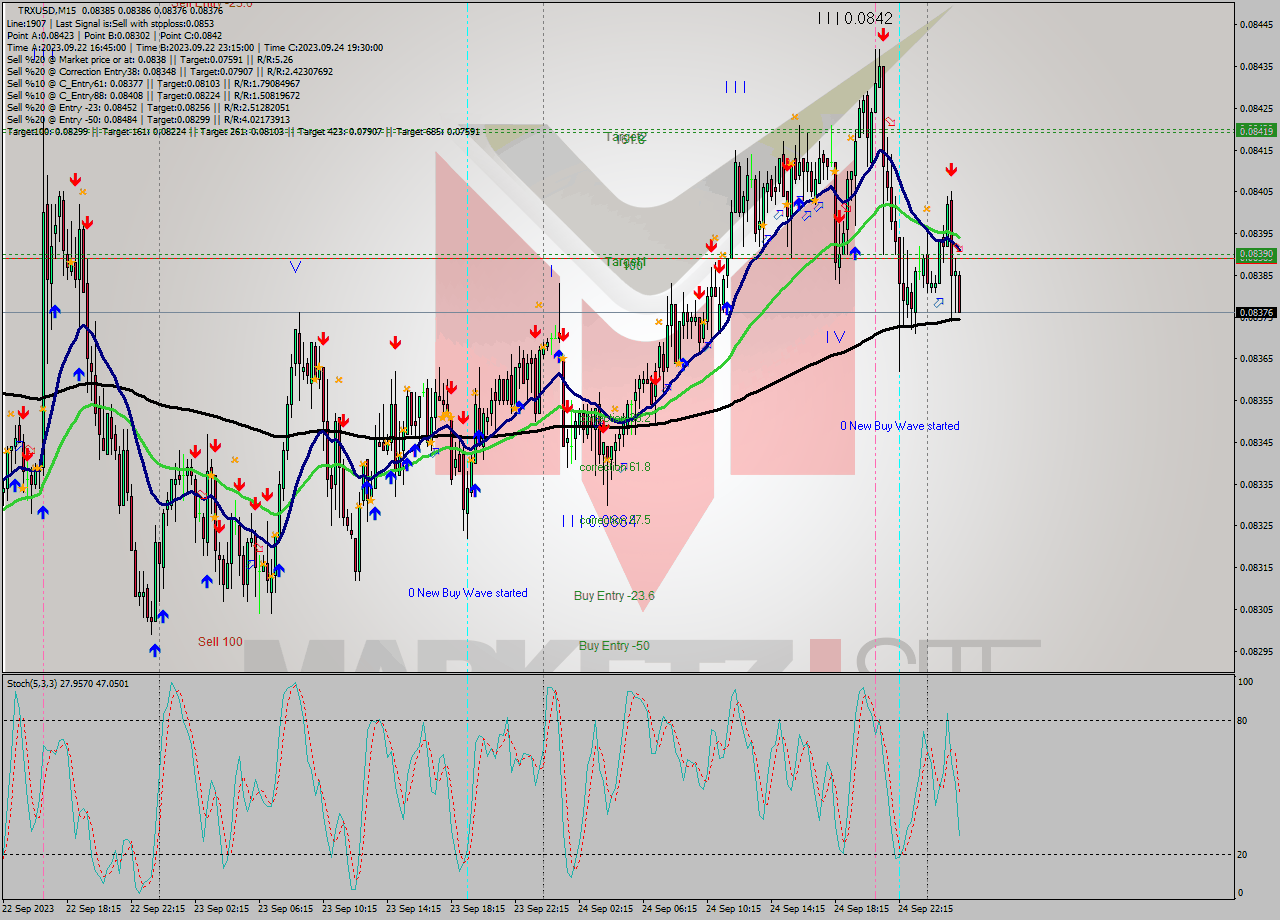Click the '24 Sep 06:15' time axis label
This screenshot has height=920, width=1280.
(670, 909)
